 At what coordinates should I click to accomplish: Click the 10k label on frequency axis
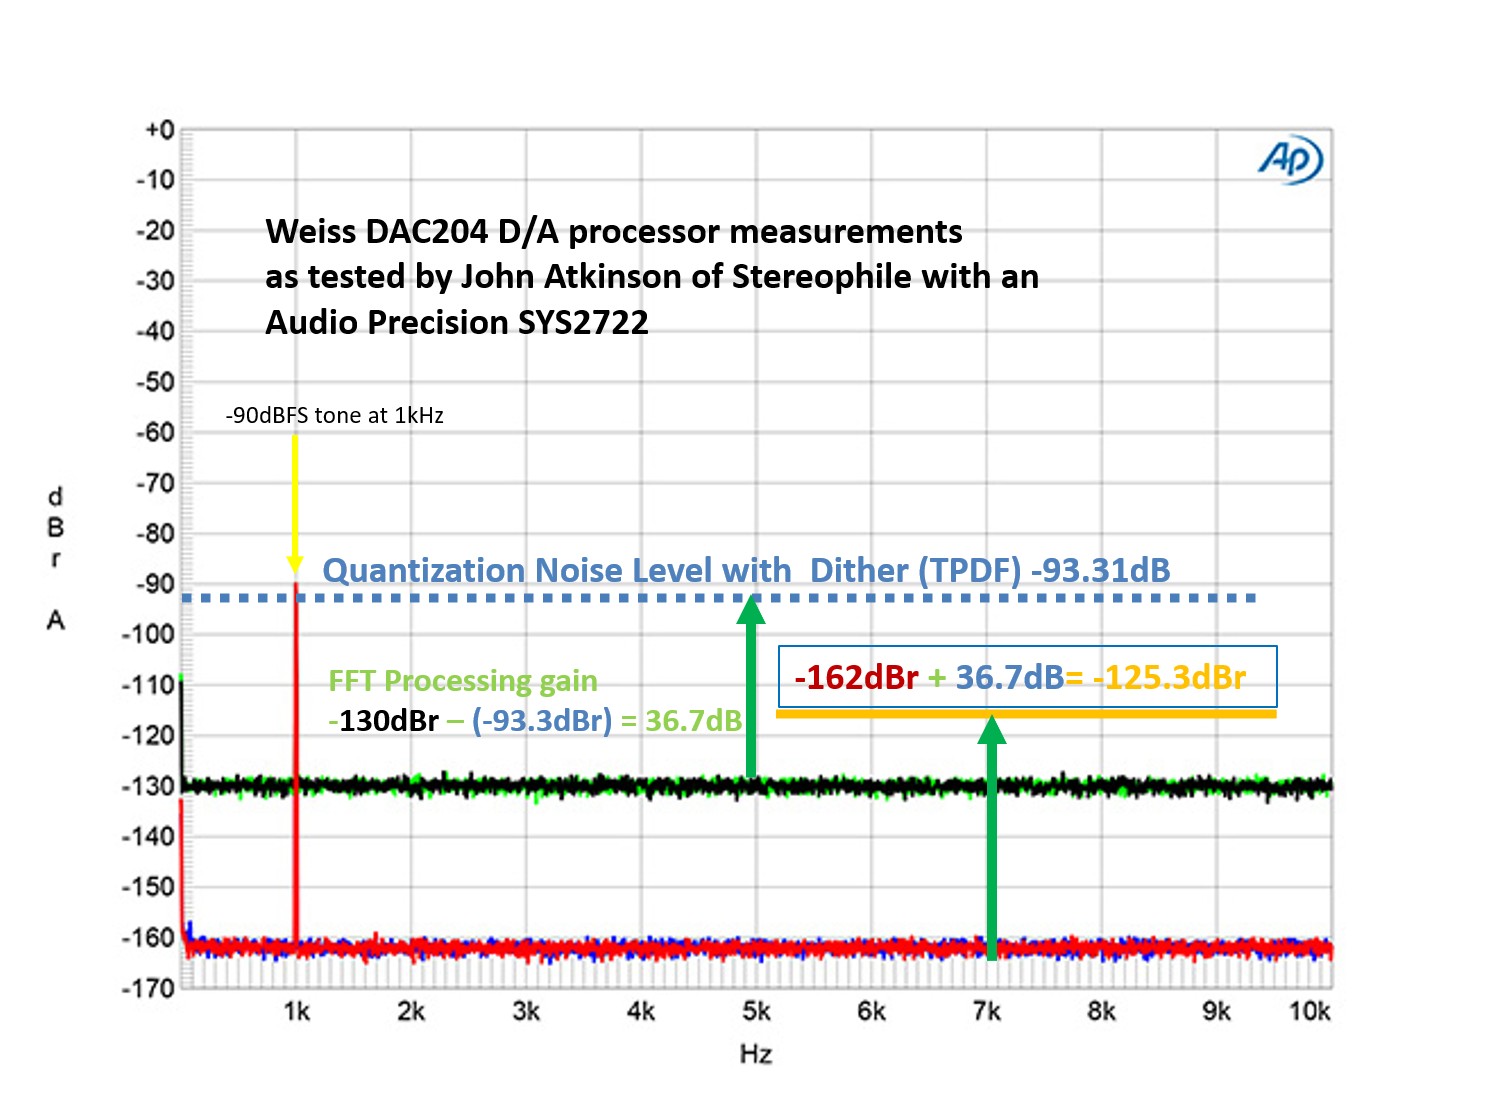click(x=1309, y=1012)
